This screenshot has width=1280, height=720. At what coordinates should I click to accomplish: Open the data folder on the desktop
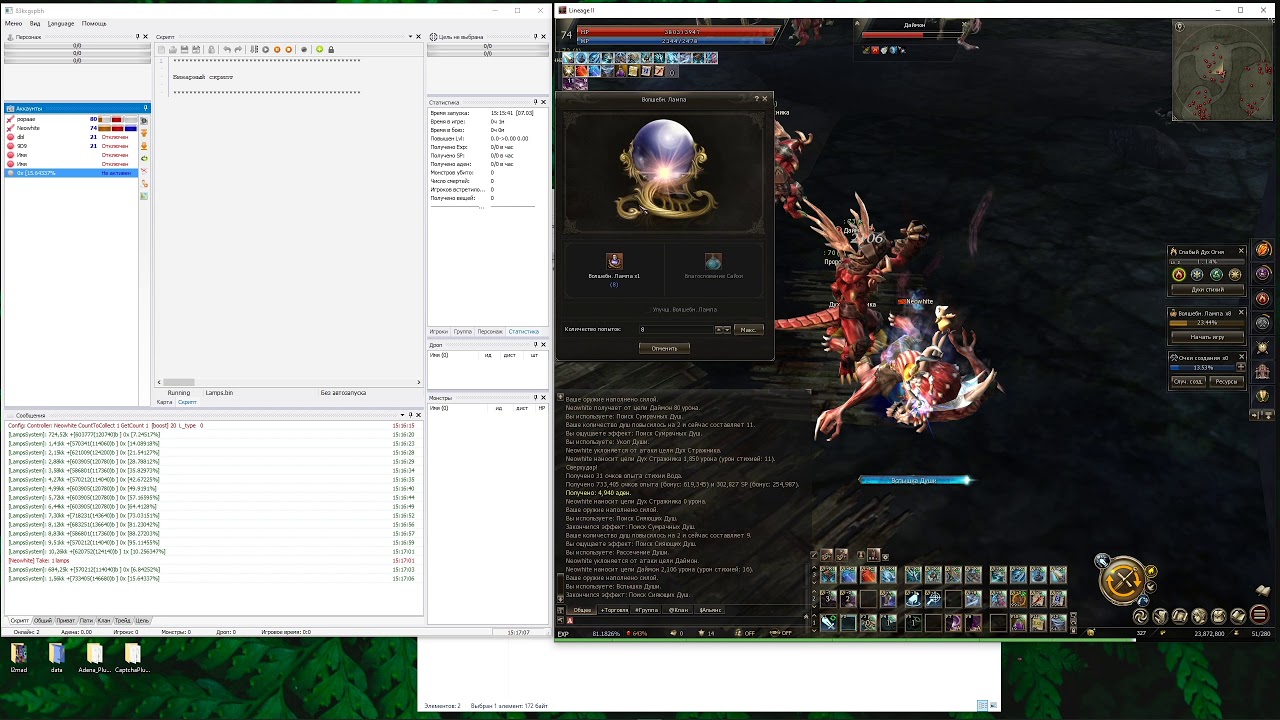(56, 658)
